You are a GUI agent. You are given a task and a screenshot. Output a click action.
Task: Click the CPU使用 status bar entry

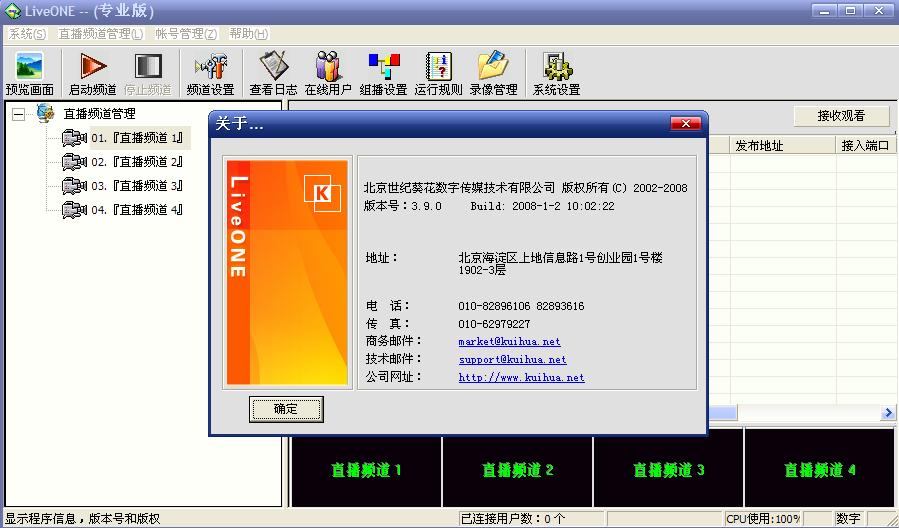pos(763,519)
